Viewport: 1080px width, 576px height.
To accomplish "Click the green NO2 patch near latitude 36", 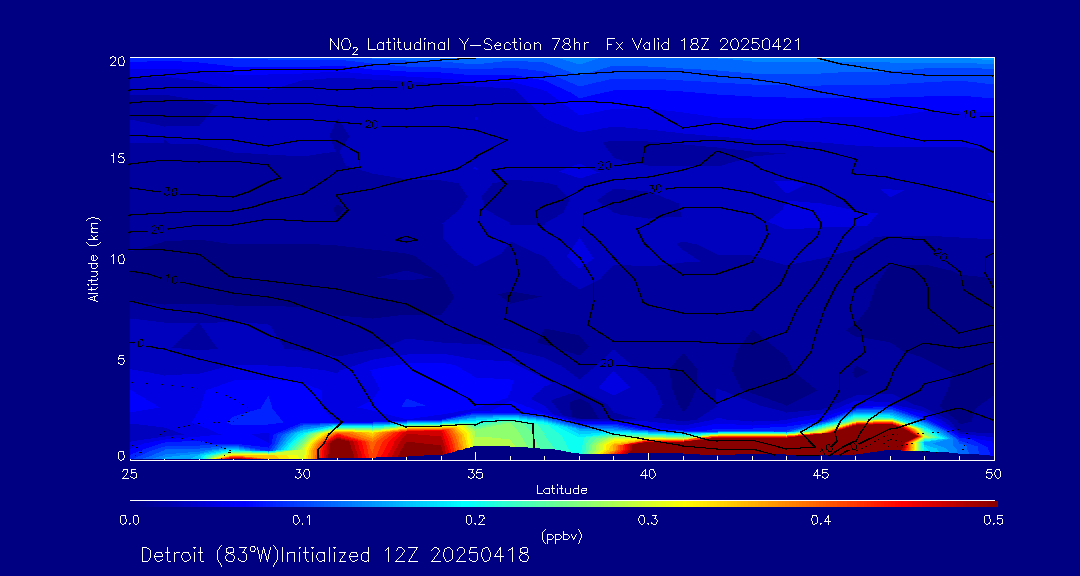I will [505, 435].
